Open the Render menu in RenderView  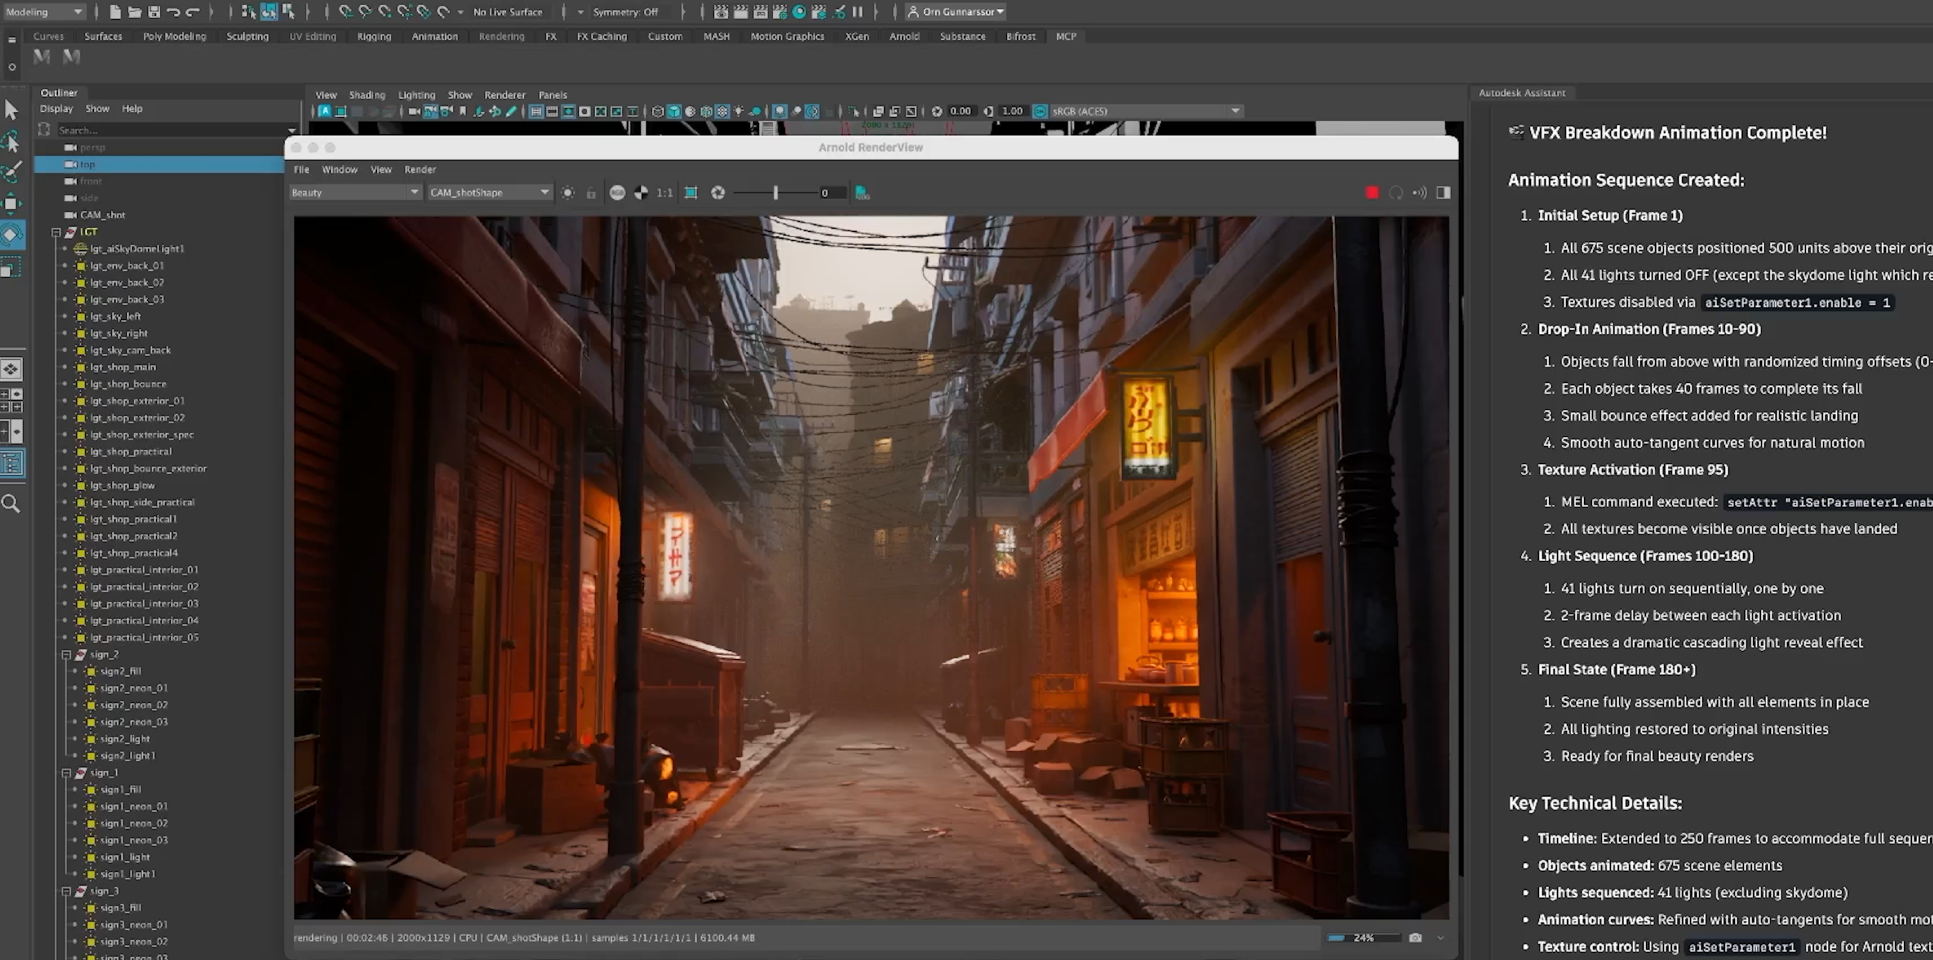tap(420, 170)
